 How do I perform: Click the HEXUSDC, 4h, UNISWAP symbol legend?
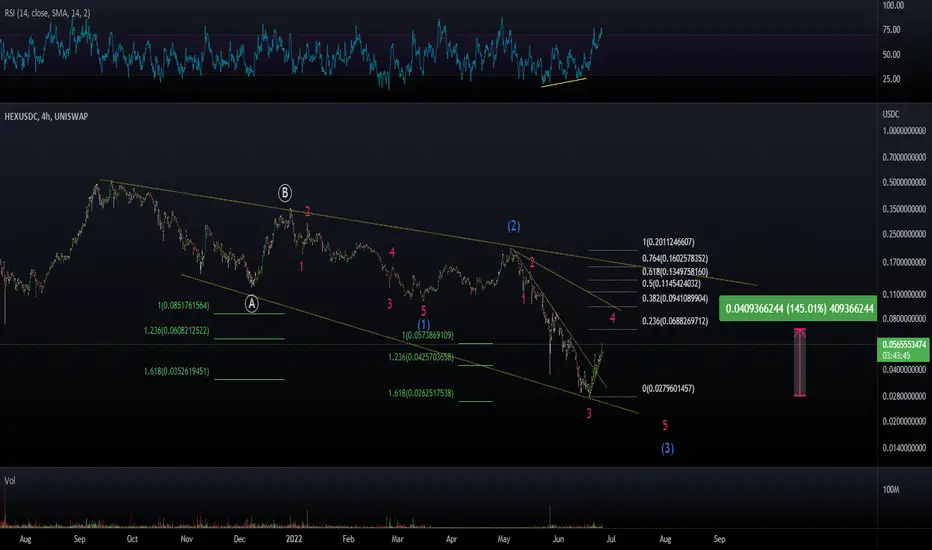pyautogui.click(x=46, y=117)
